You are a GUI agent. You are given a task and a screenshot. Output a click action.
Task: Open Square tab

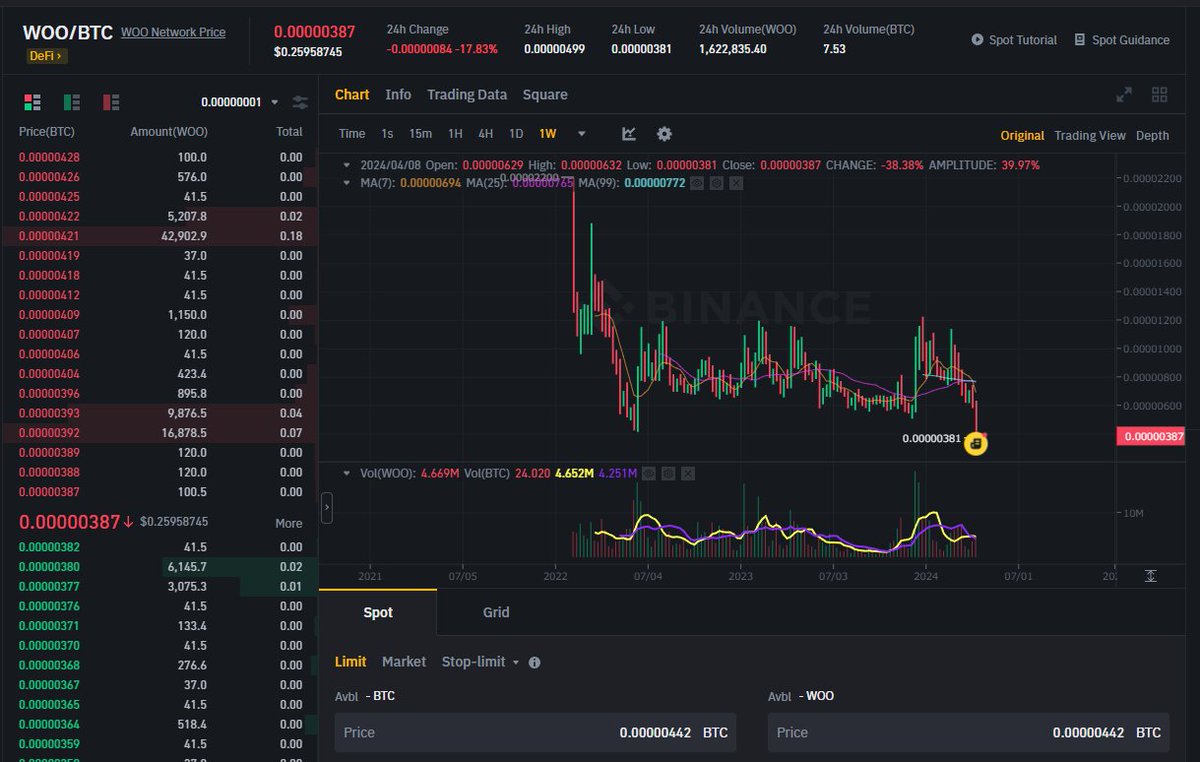pos(545,94)
